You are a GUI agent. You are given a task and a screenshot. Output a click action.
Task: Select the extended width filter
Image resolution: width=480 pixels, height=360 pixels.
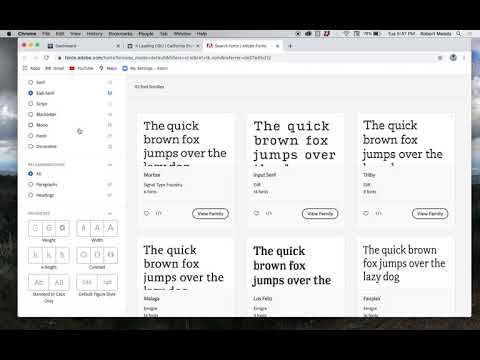point(111,228)
